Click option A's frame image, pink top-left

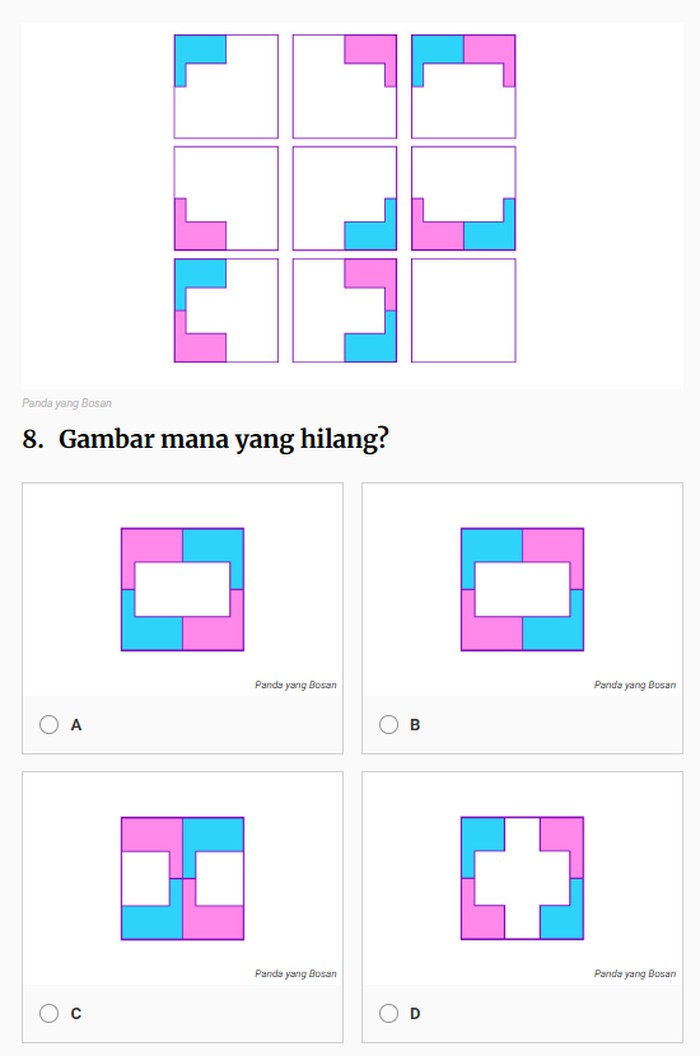coord(182,589)
